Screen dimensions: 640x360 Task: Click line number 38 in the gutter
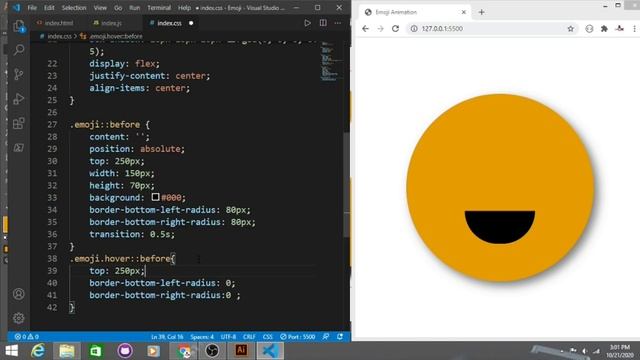point(52,259)
